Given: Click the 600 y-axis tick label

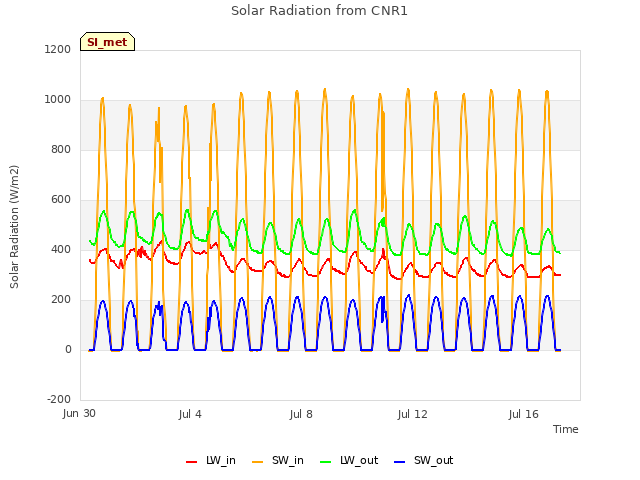Looking at the screenshot, I should 61,200.
